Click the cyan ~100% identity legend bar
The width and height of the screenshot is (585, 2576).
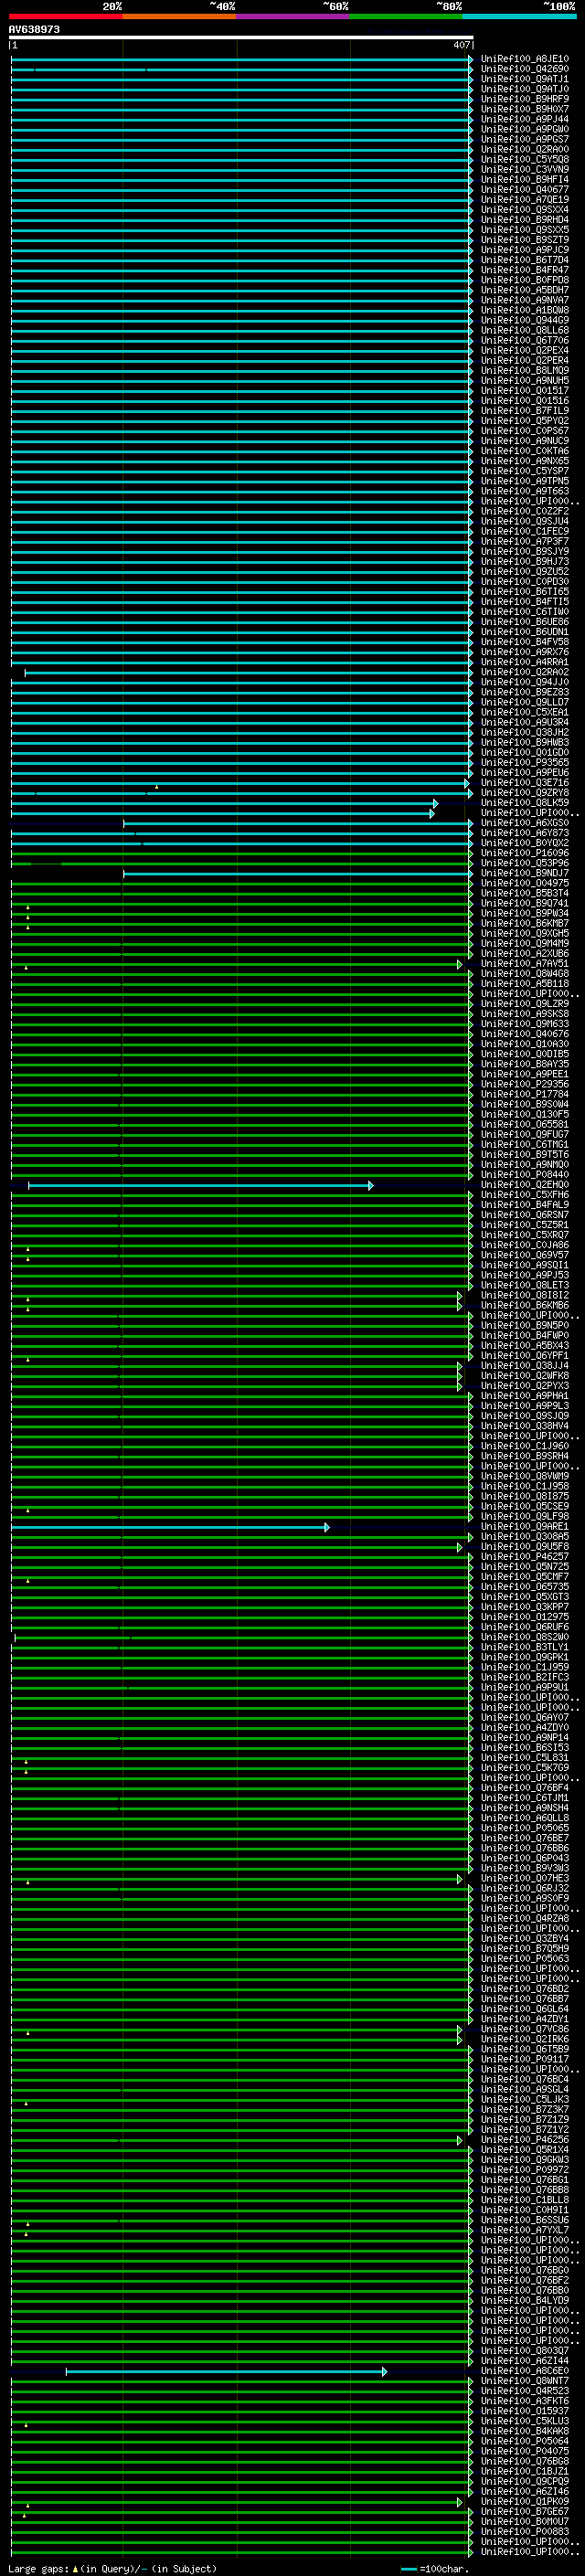pyautogui.click(x=519, y=16)
